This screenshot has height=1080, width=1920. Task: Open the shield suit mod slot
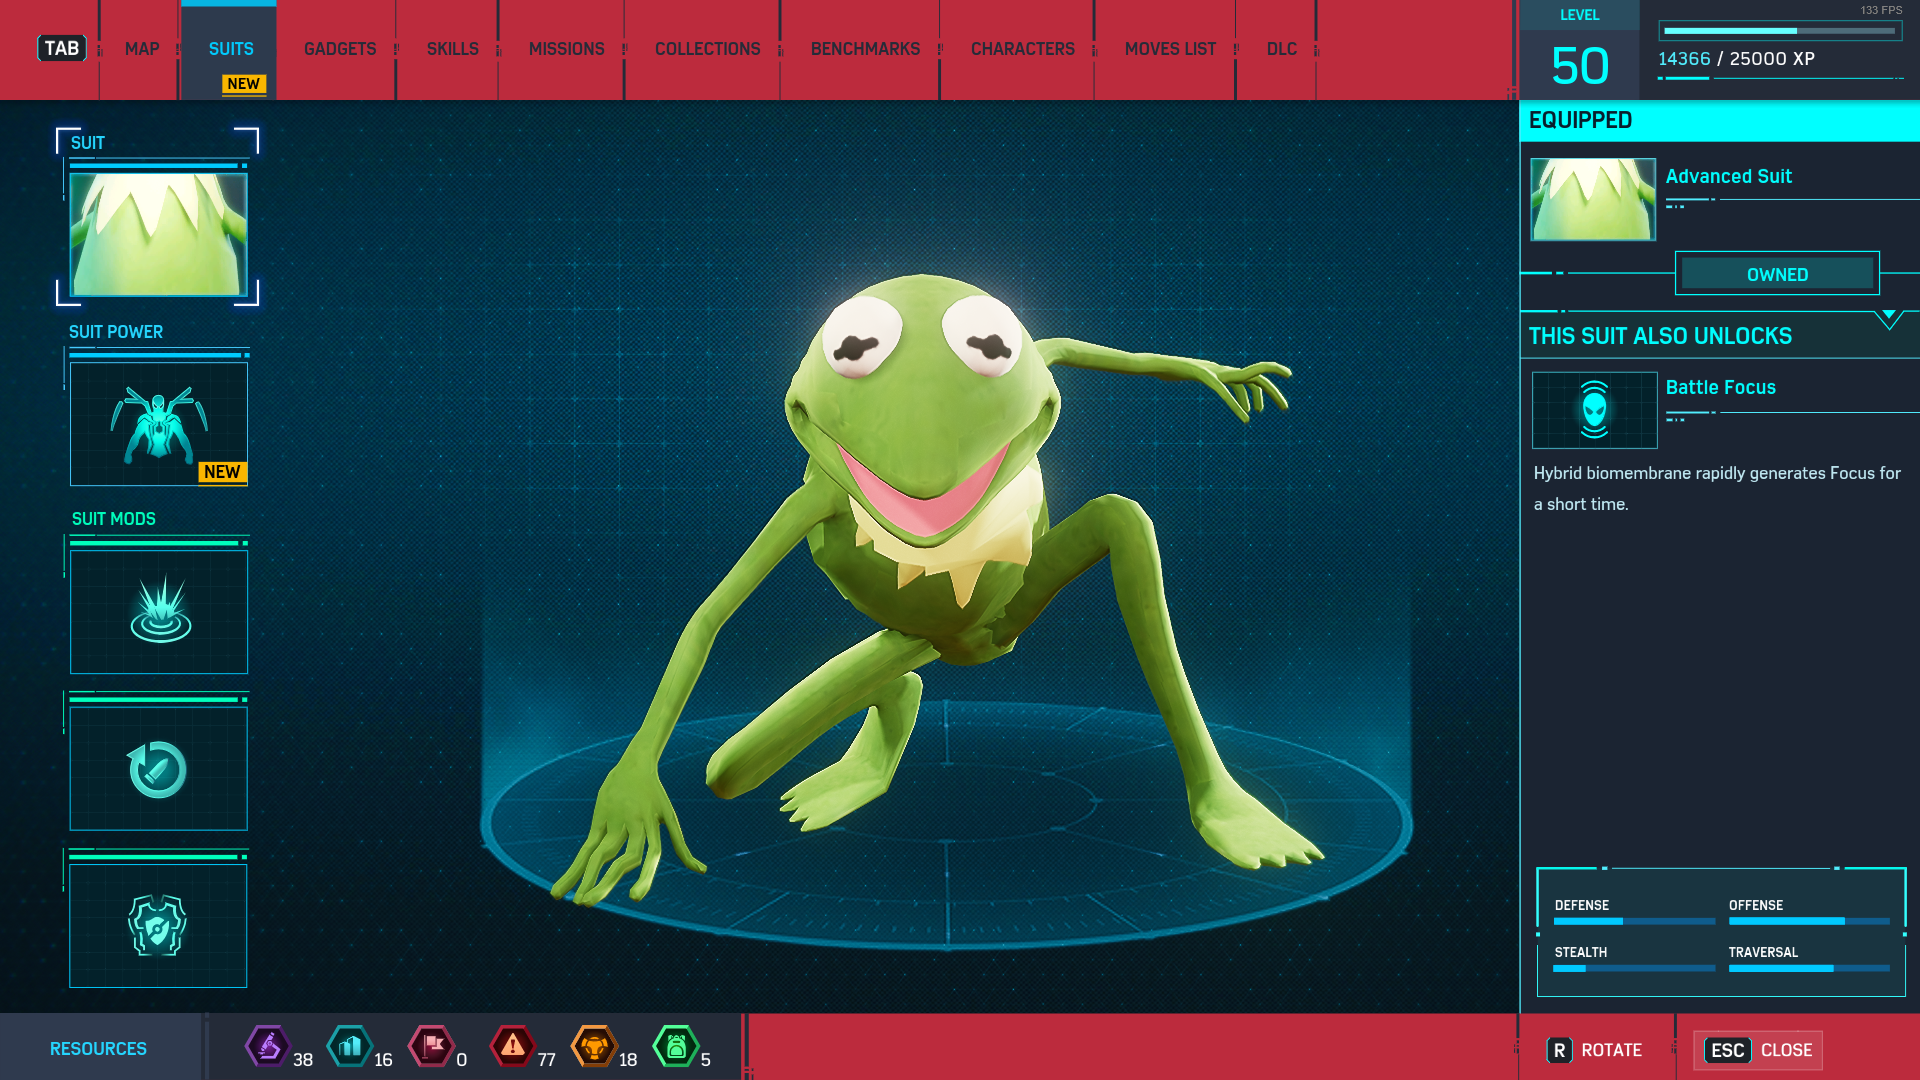[158, 925]
